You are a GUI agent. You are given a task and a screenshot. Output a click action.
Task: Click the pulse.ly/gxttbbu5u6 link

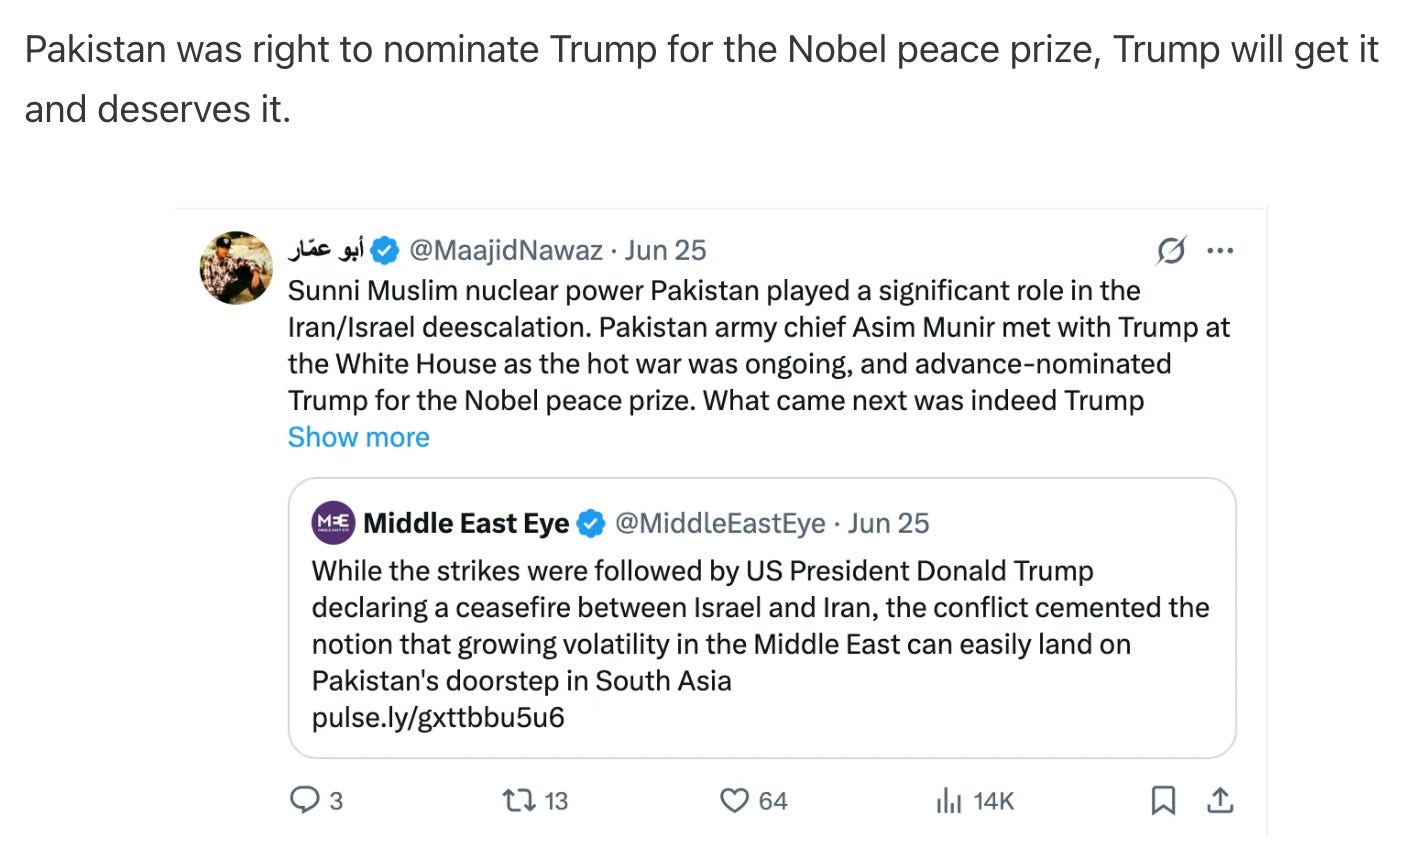tap(438, 717)
